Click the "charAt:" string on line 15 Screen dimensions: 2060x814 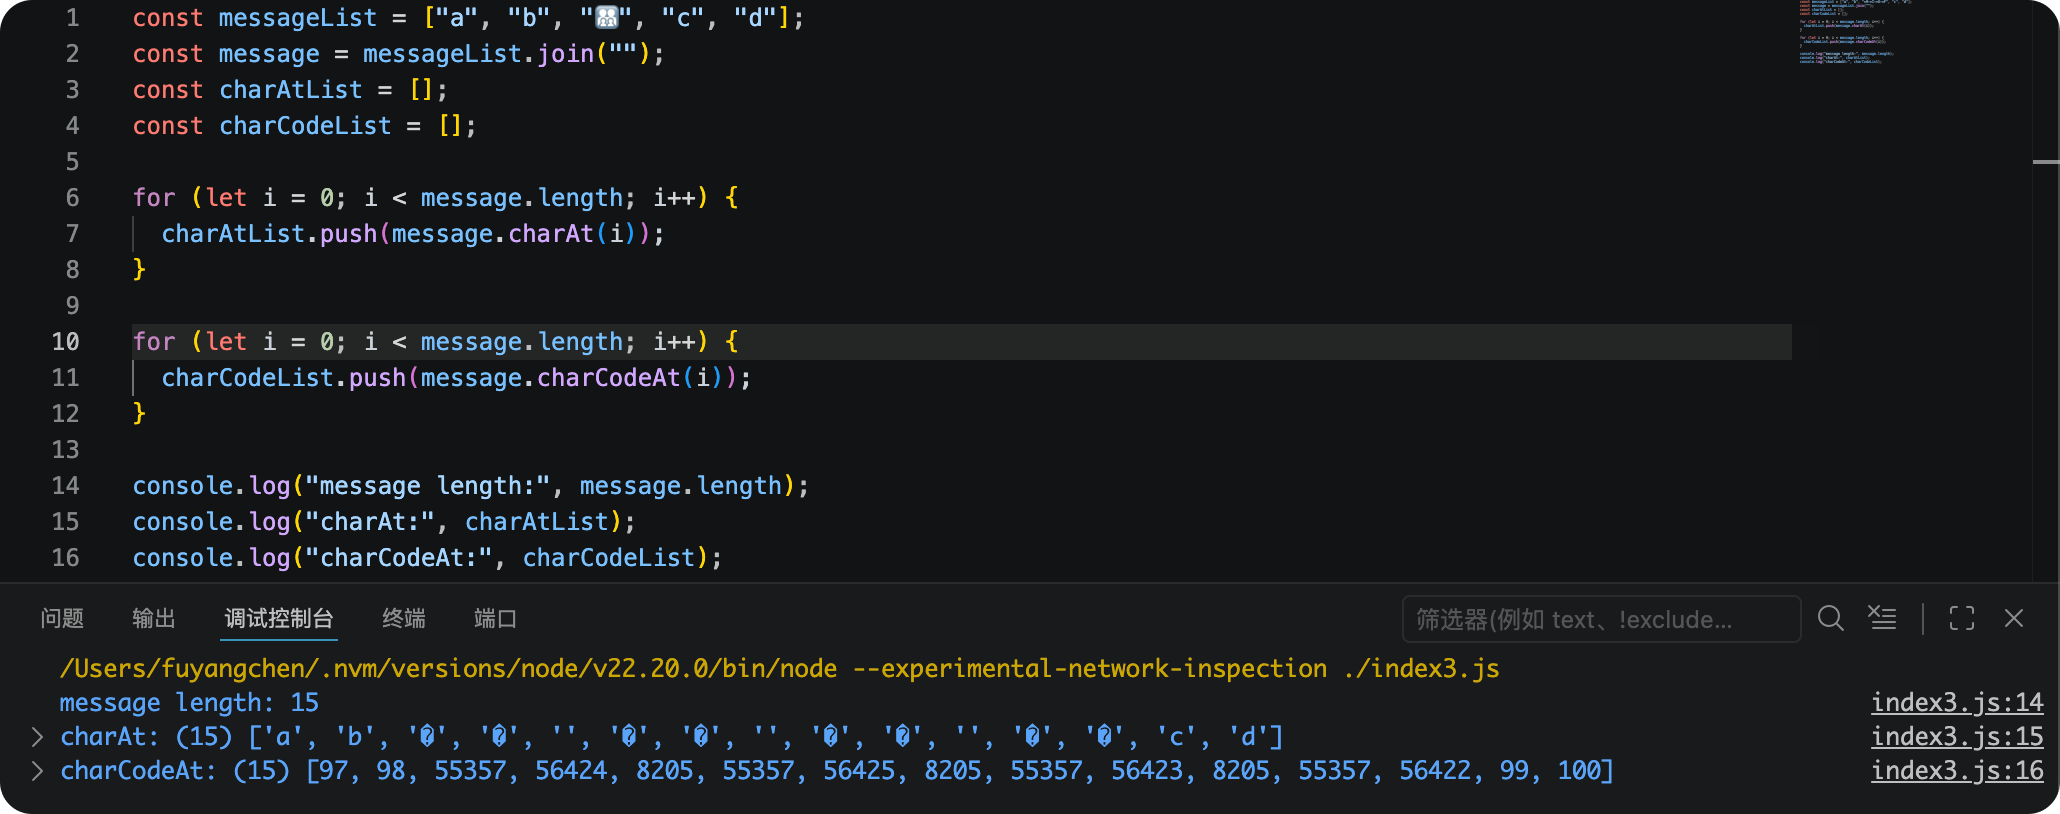(371, 522)
